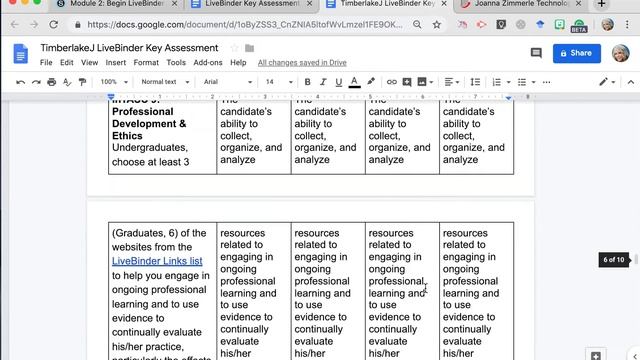Open line spacing options

coord(475,82)
